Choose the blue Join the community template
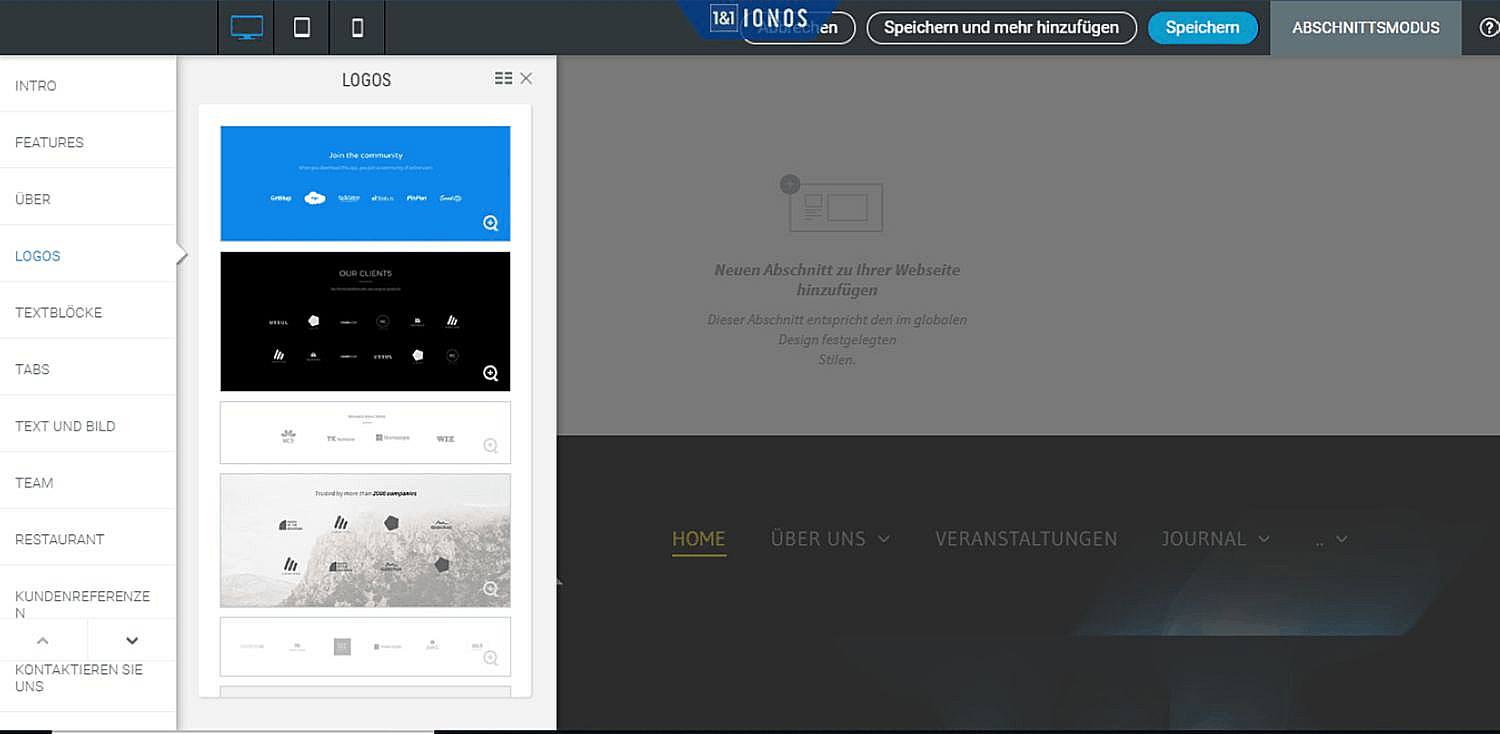Screen dimensions: 1500x734 (365, 183)
